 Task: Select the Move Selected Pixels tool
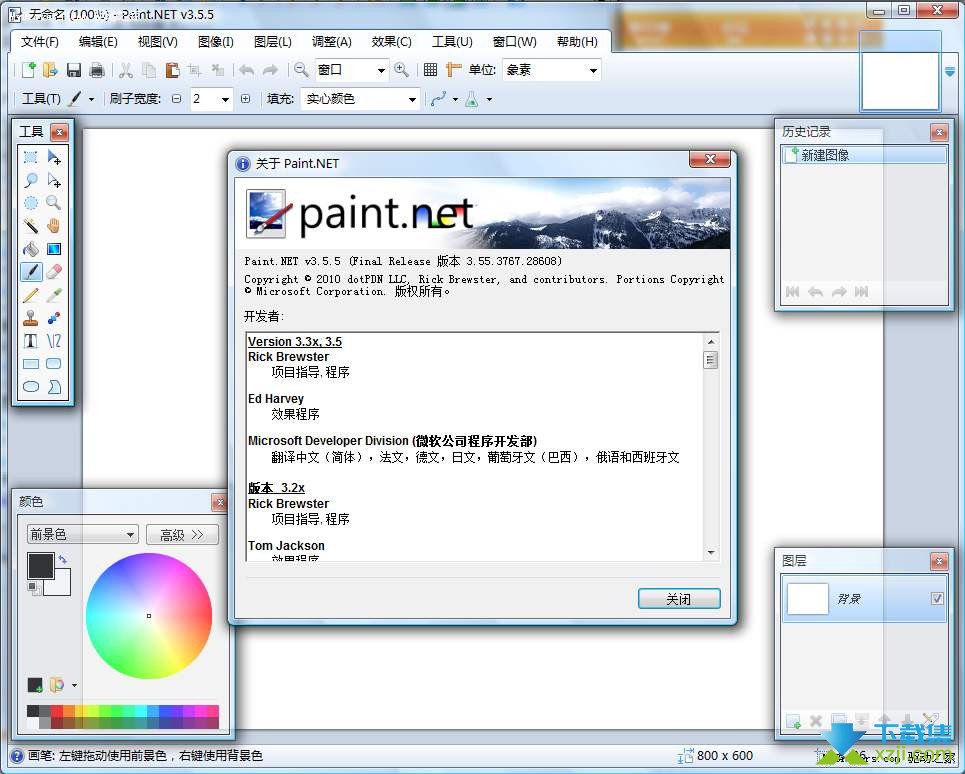coord(54,158)
